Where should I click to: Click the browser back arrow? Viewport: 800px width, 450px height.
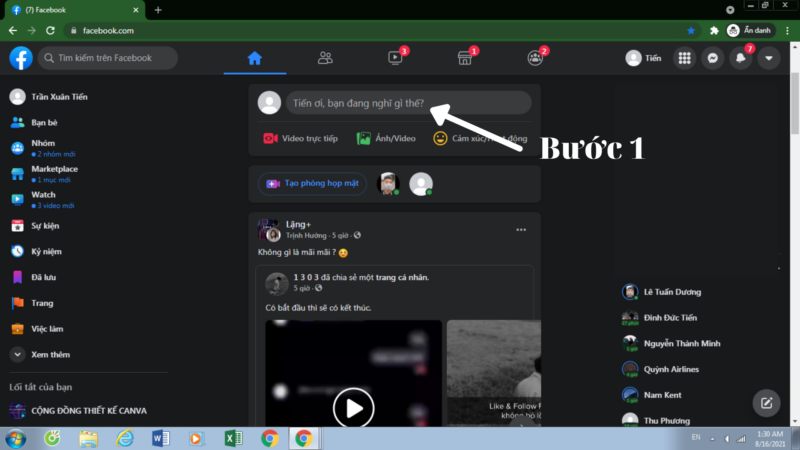pyautogui.click(x=13, y=31)
